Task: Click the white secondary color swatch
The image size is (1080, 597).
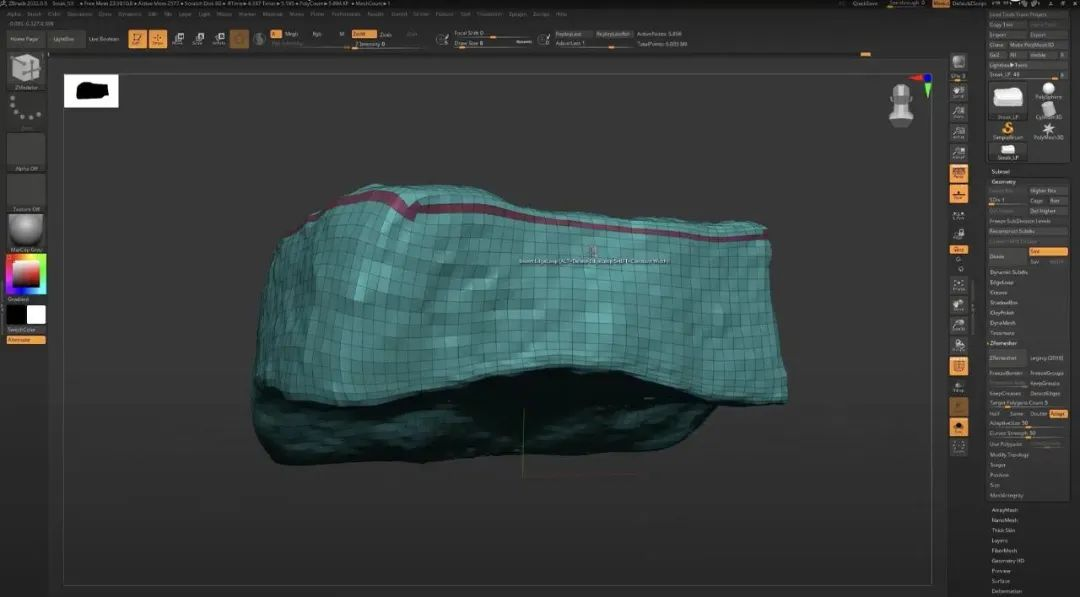Action: tap(36, 315)
